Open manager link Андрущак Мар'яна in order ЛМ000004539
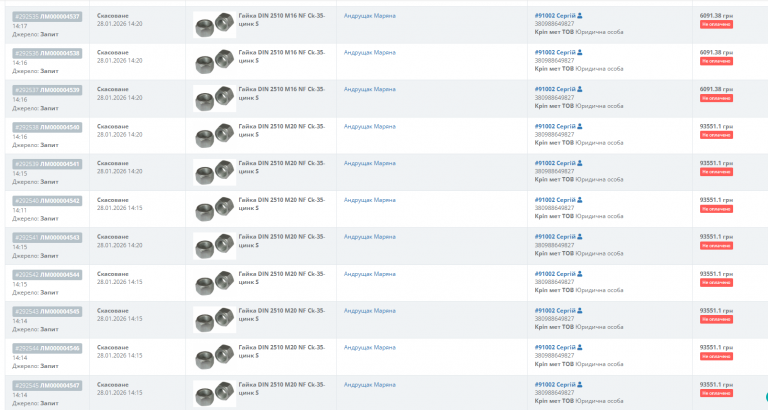The image size is (768, 410). [x=370, y=89]
